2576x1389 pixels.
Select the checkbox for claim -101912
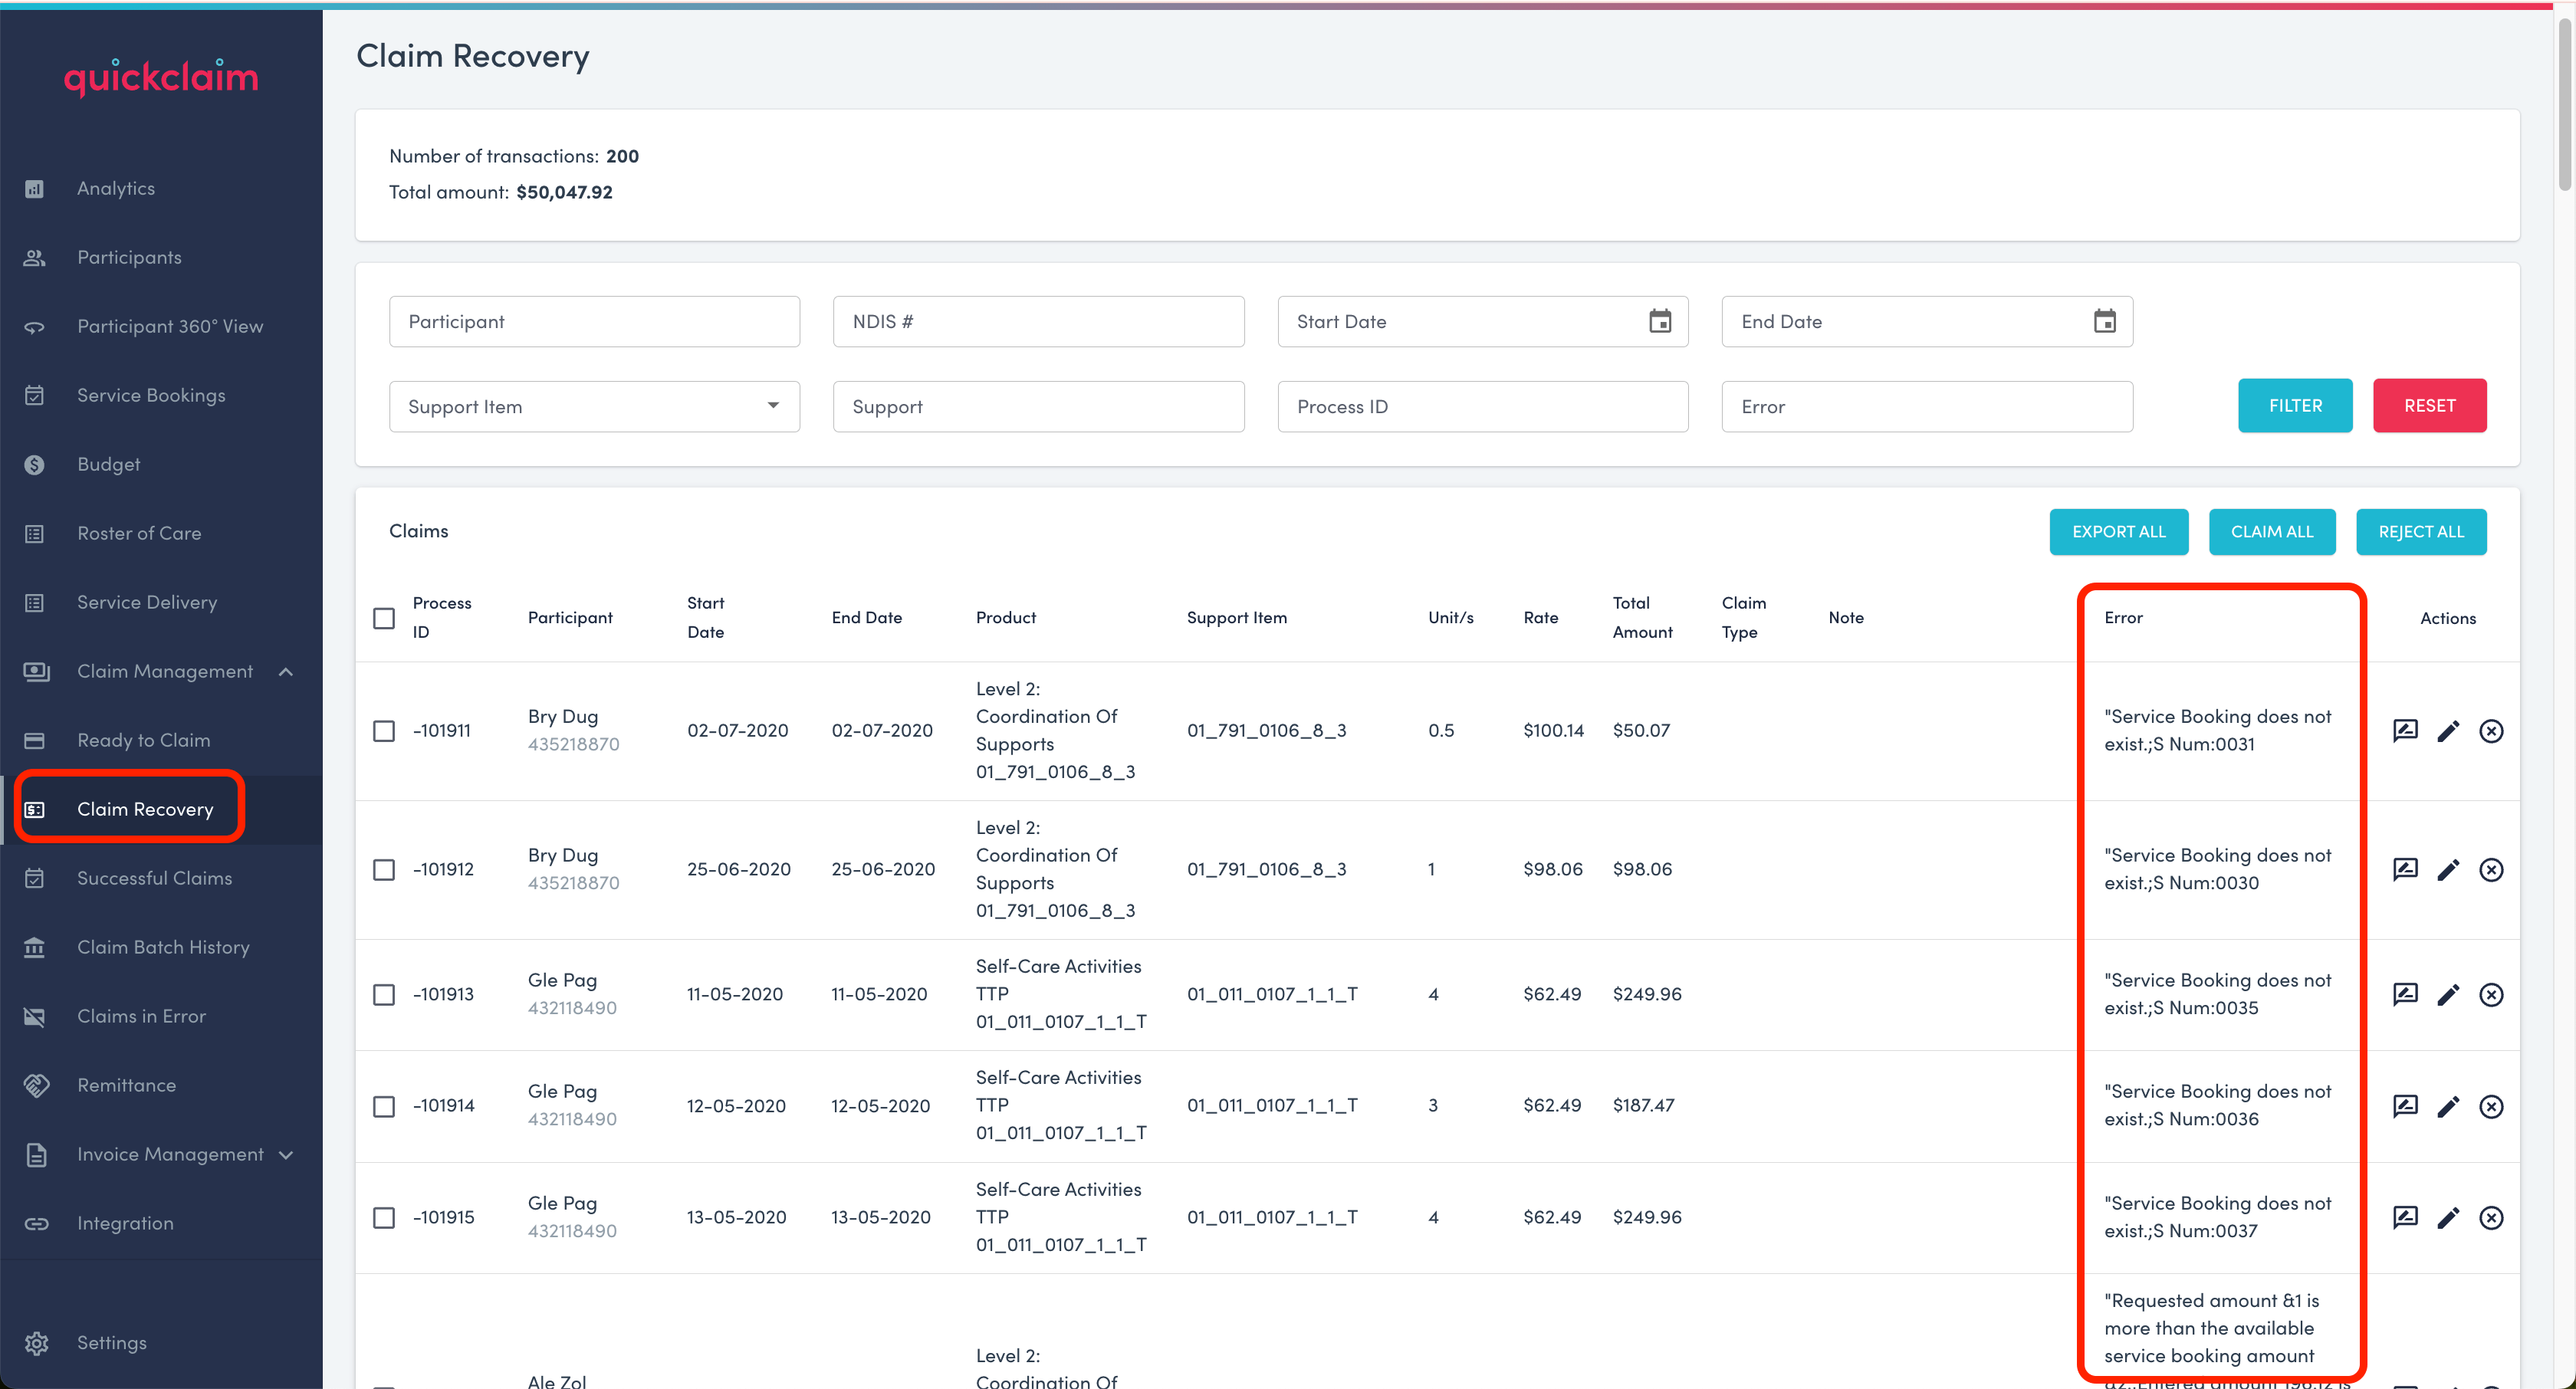coord(384,869)
